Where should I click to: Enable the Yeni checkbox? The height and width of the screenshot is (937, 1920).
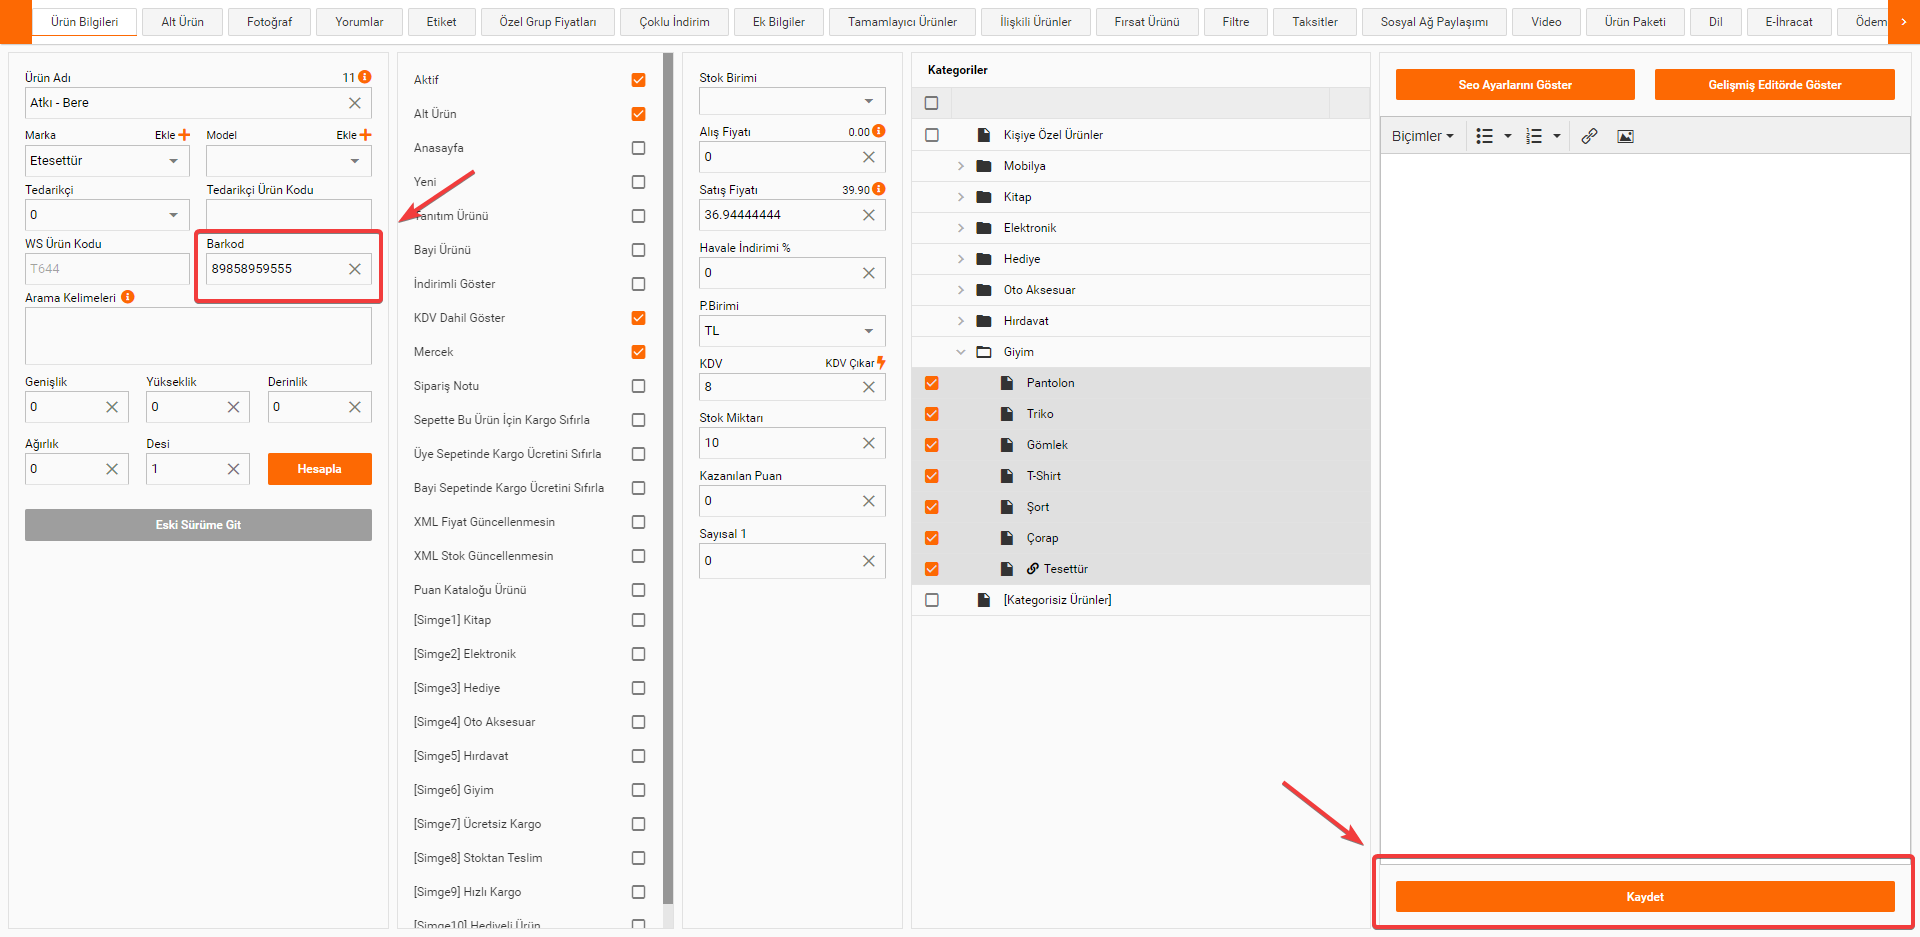coord(638,182)
